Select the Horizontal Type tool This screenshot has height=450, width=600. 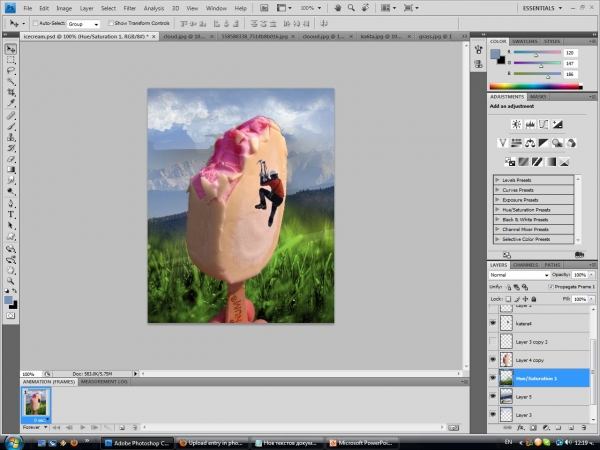[11, 214]
